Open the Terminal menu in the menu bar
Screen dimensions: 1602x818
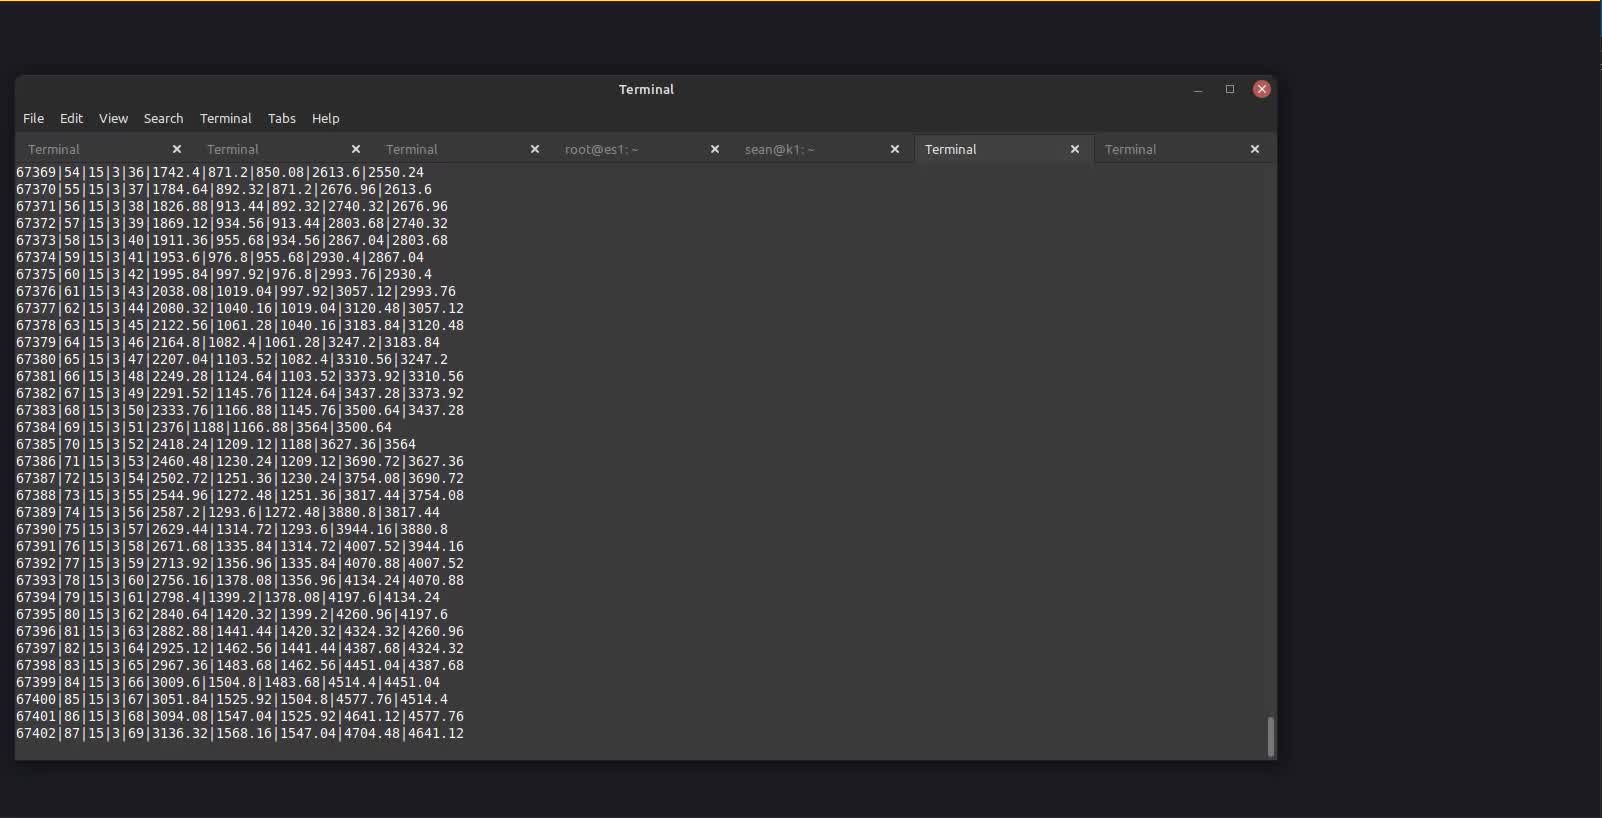[225, 118]
